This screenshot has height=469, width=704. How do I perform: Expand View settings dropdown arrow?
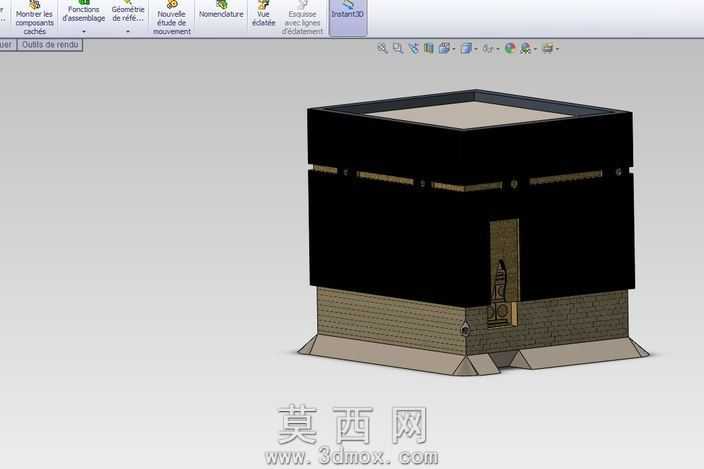coord(557,49)
